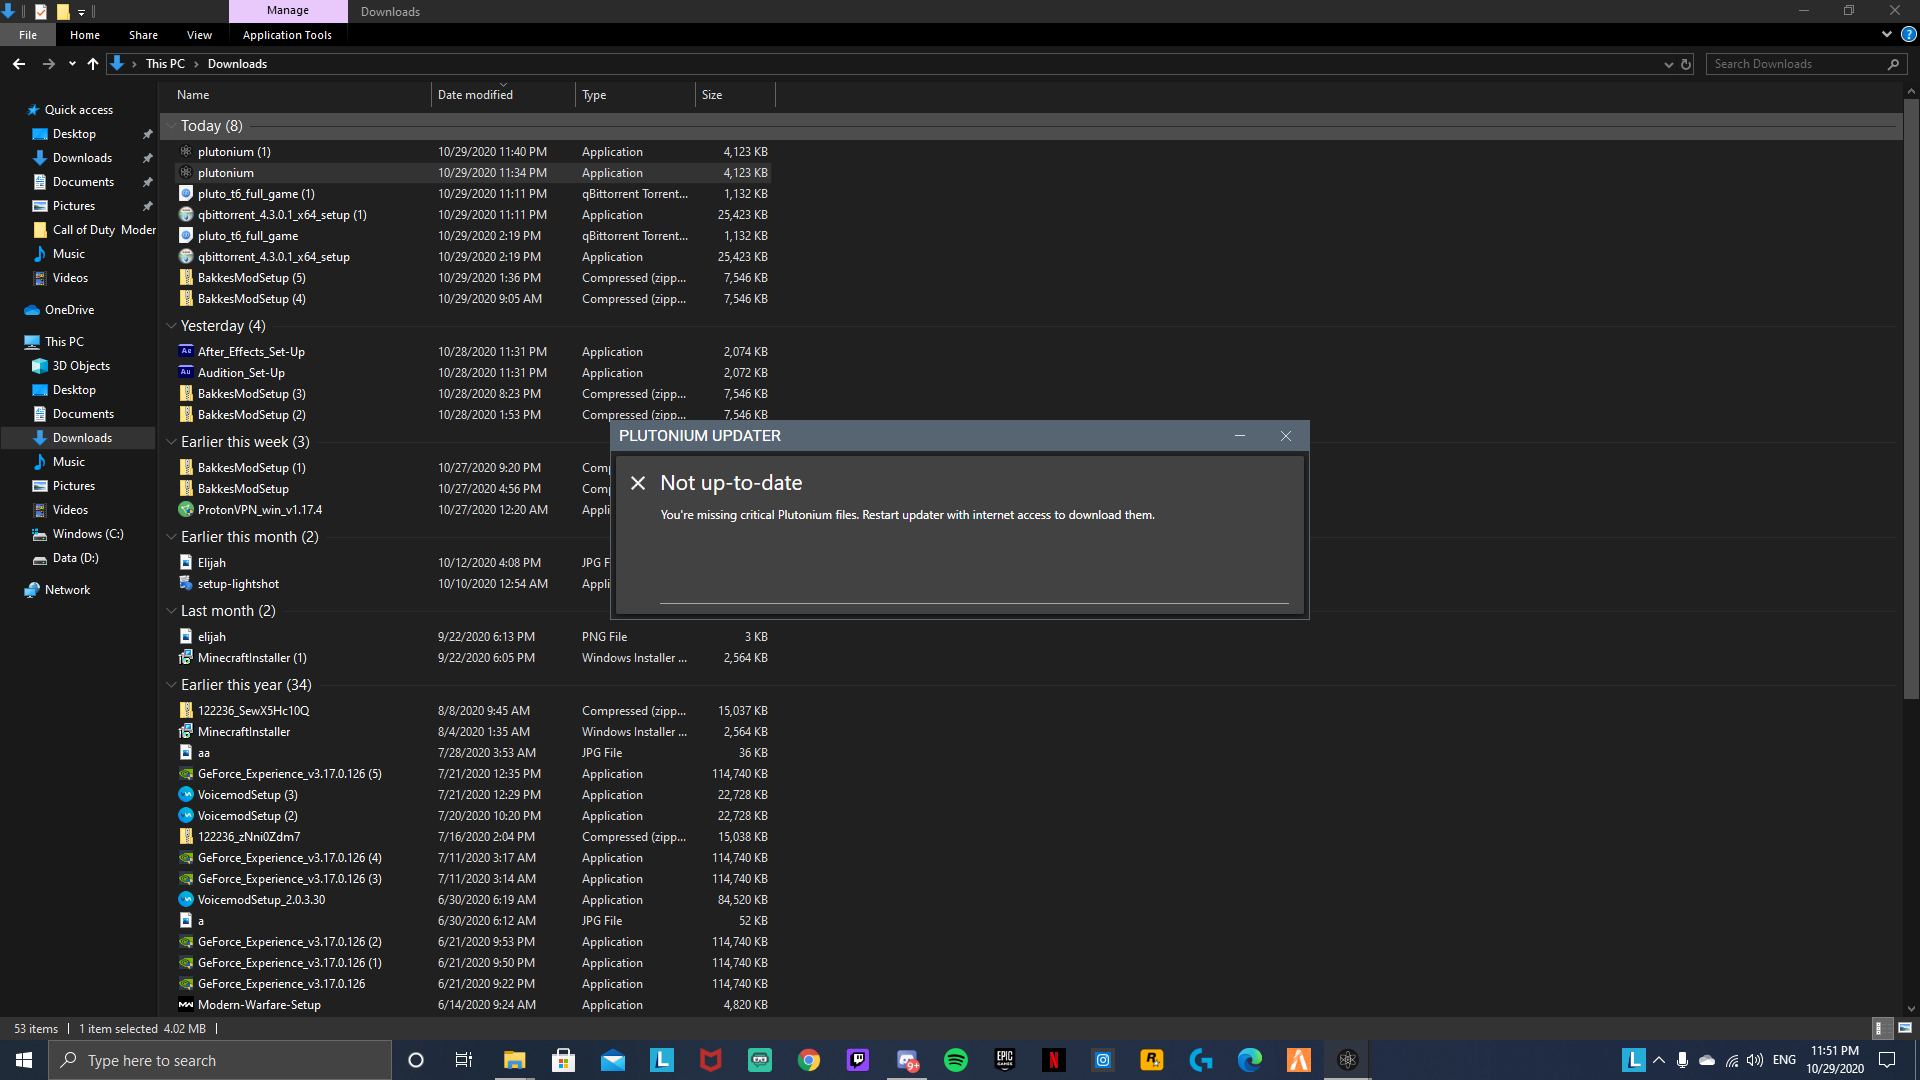
Task: Sort by the Size column header
Action: coord(735,95)
